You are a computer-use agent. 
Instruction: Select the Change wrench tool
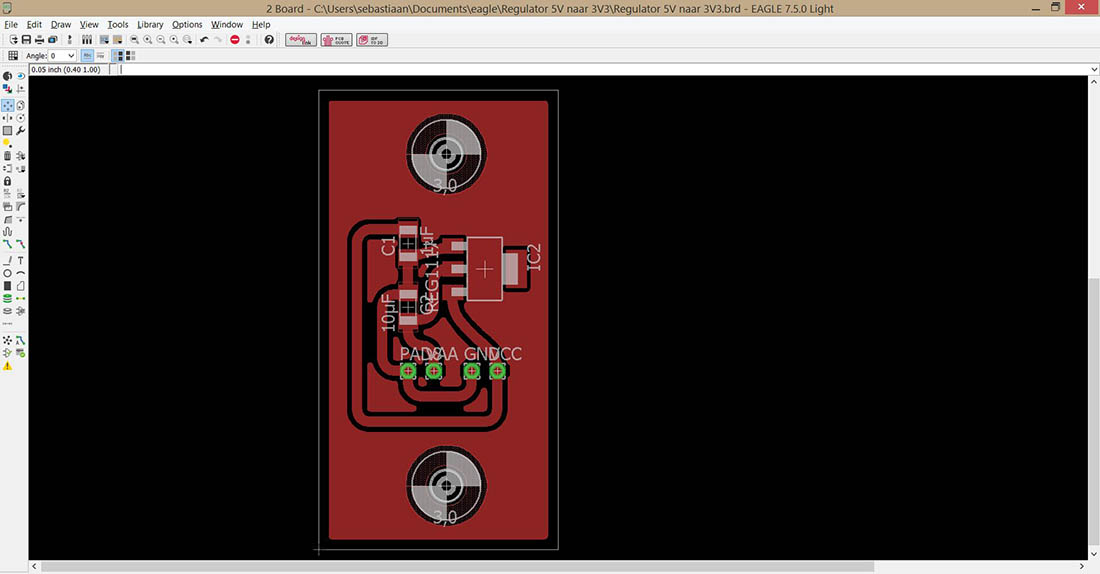click(20, 131)
